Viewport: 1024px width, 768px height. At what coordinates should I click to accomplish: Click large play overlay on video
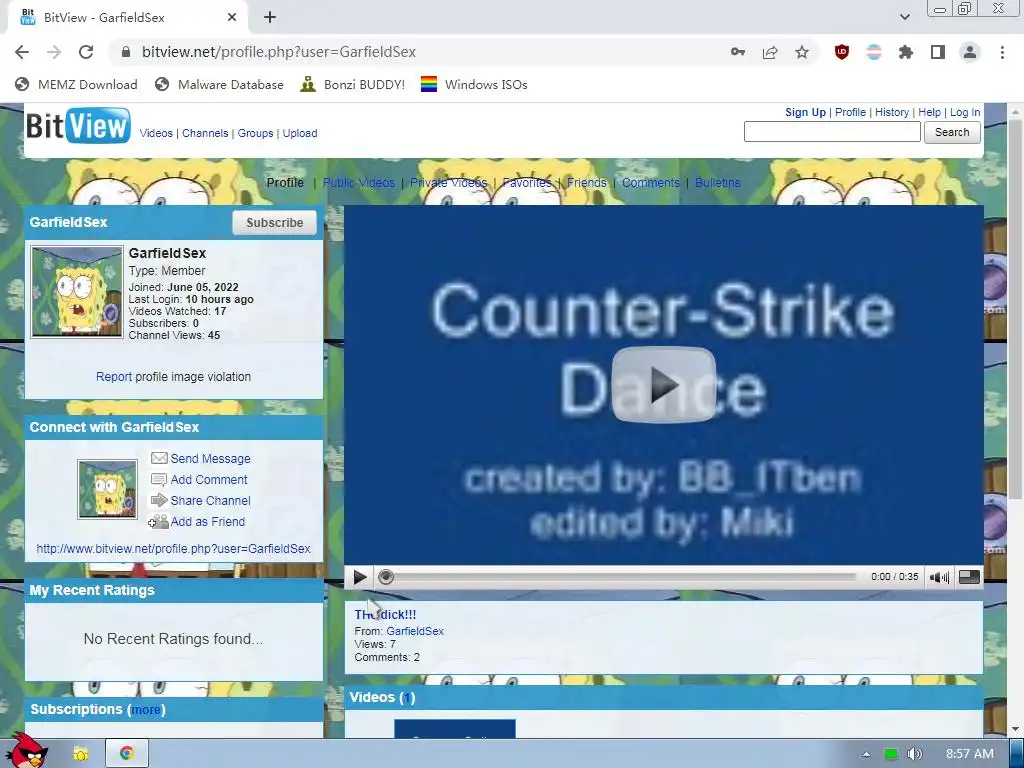664,385
